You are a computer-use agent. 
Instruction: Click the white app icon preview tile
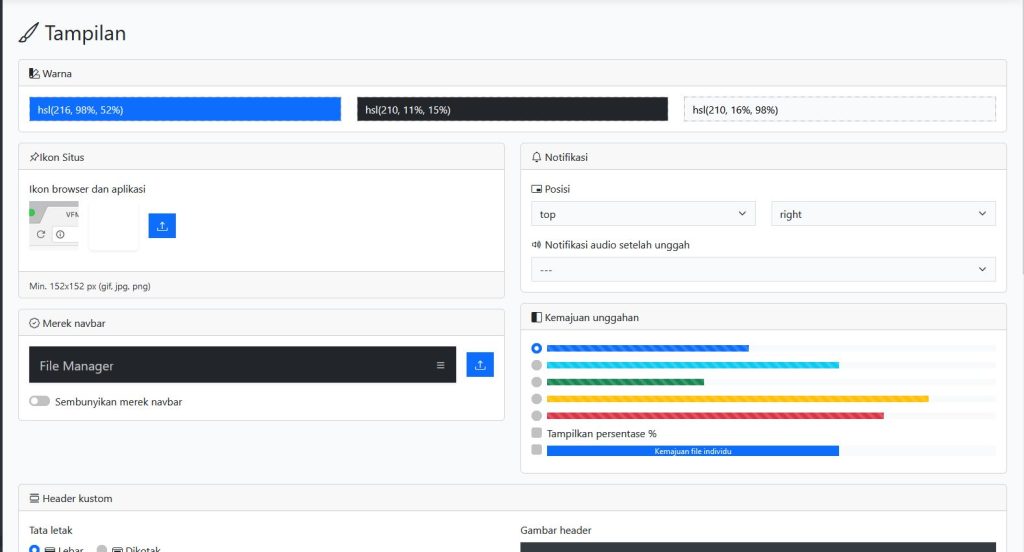click(x=114, y=225)
